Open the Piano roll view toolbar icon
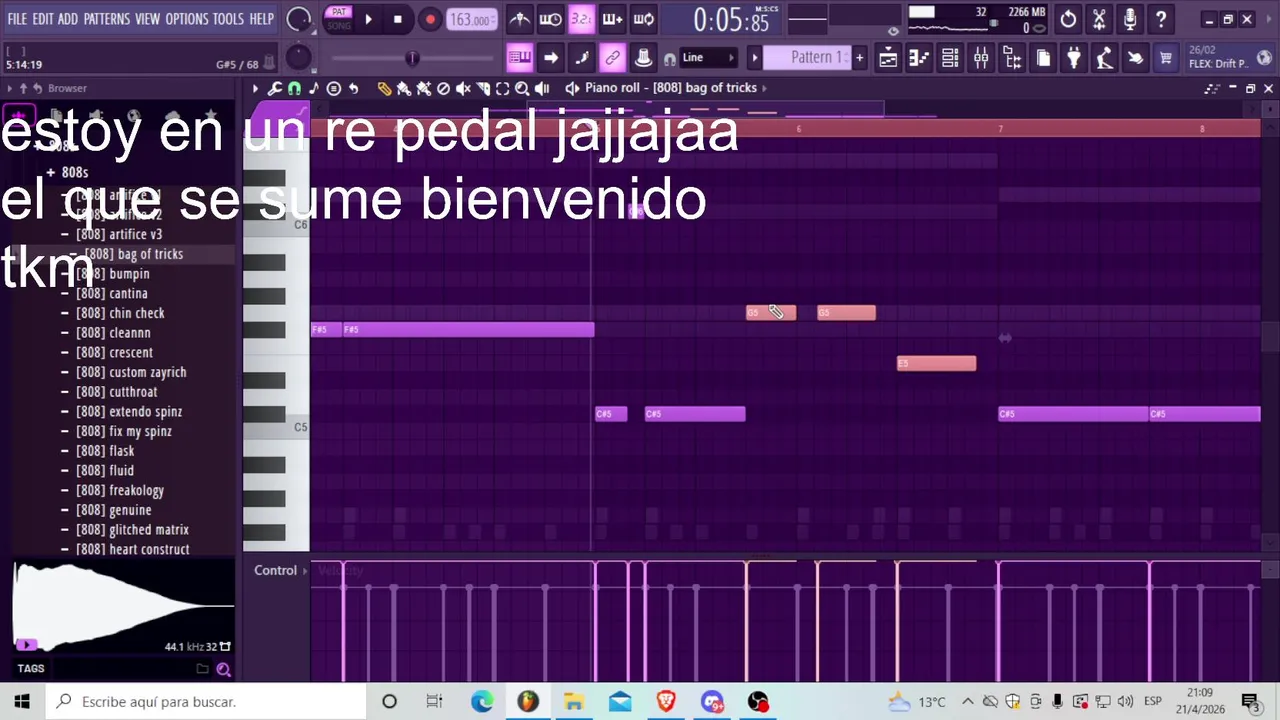Image resolution: width=1280 pixels, height=720 pixels. point(919,58)
